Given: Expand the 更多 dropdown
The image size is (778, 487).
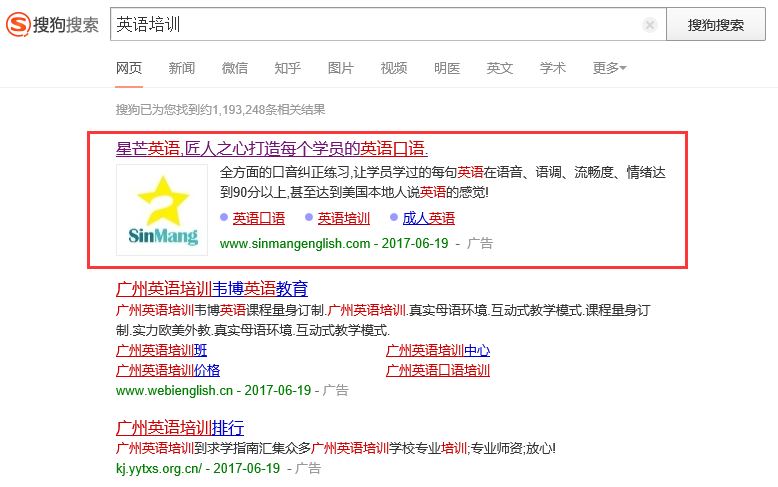Looking at the screenshot, I should click(x=609, y=68).
